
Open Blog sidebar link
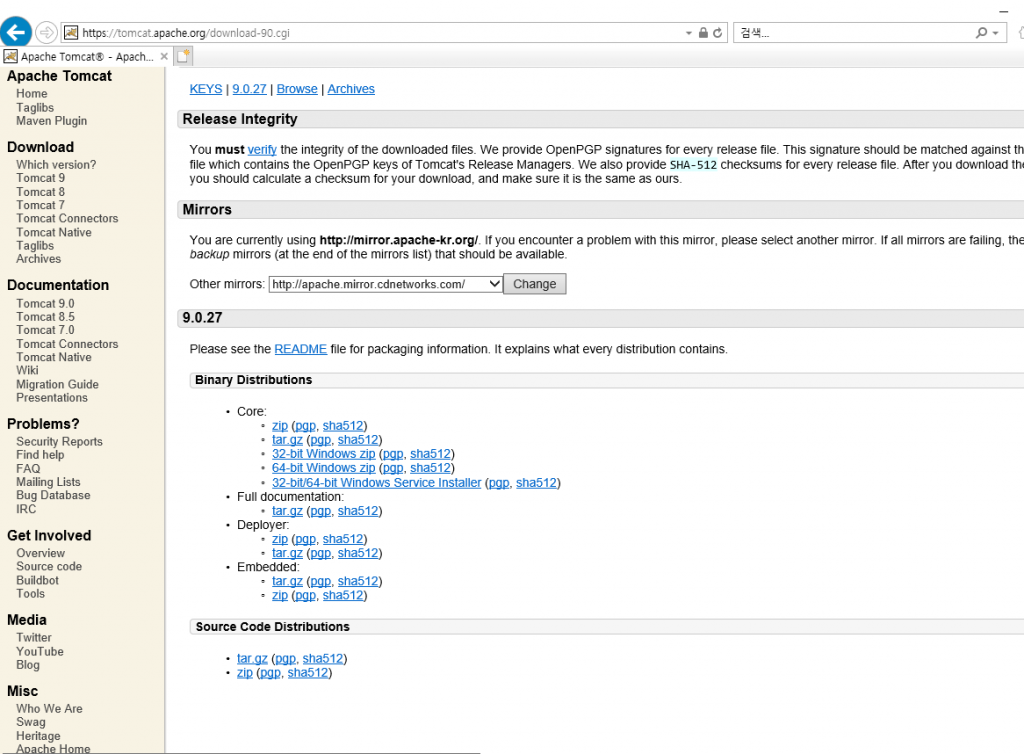(x=28, y=665)
